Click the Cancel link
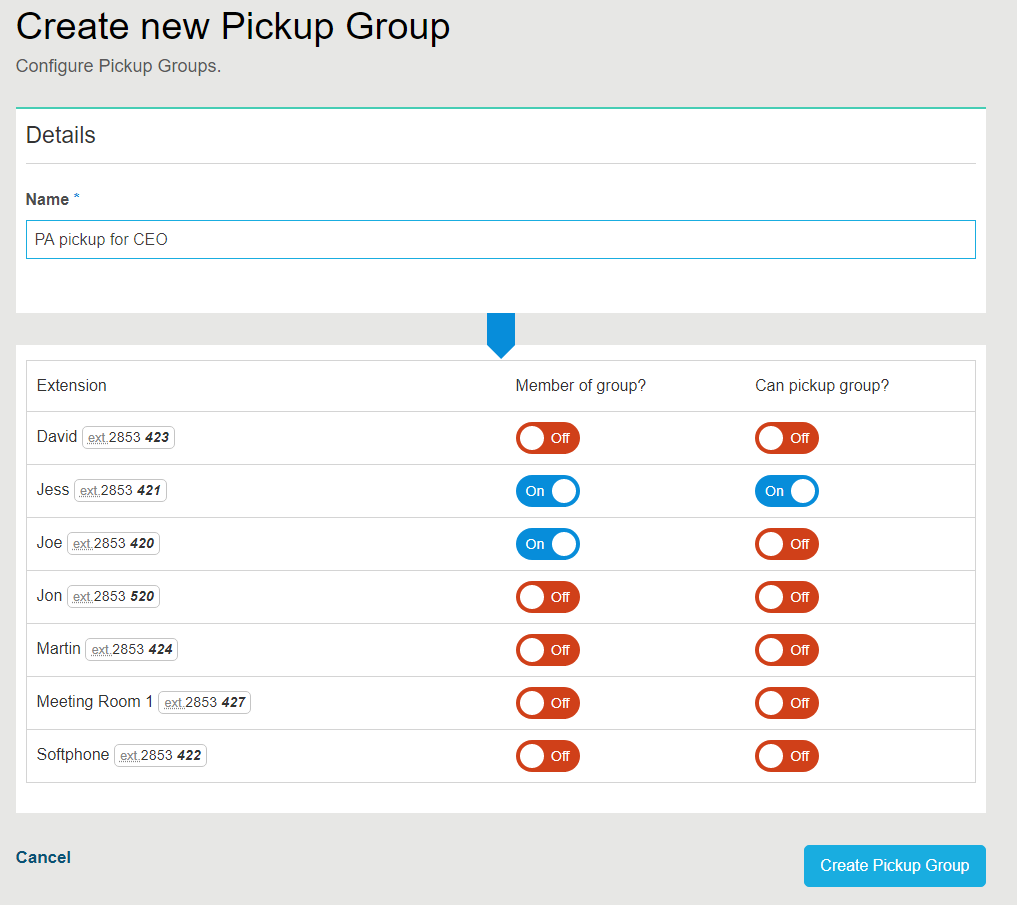This screenshot has width=1017, height=905. 43,857
